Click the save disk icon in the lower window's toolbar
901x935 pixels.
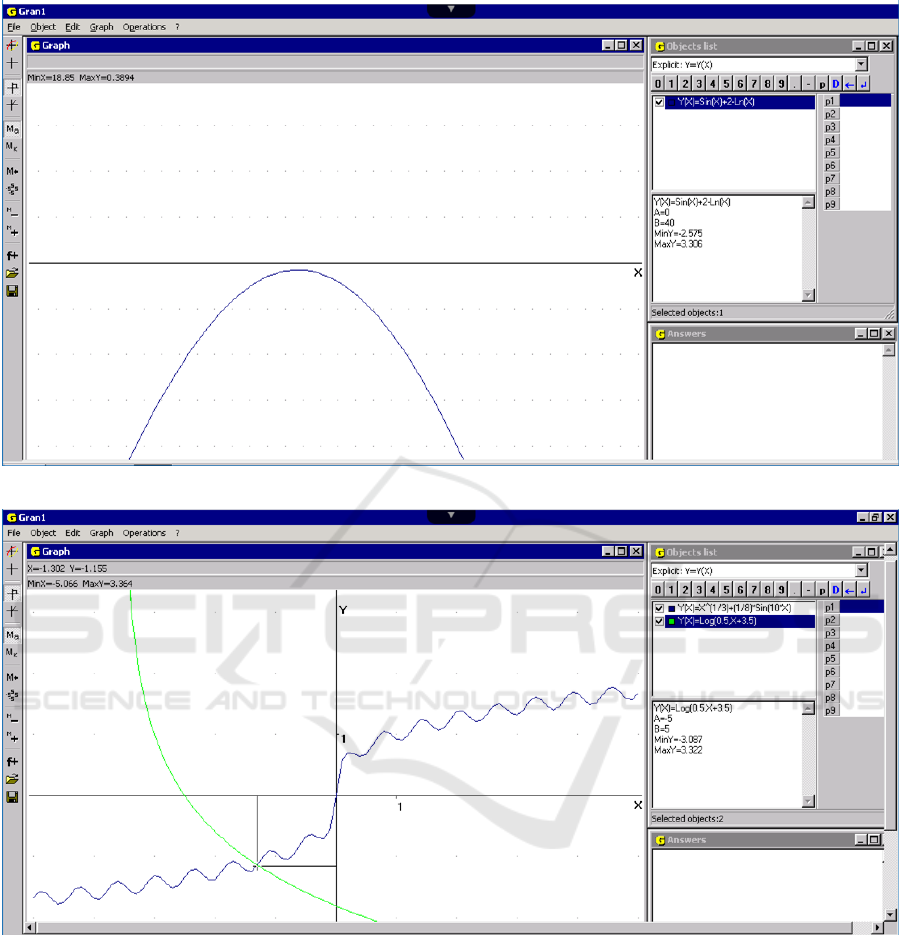coord(12,797)
